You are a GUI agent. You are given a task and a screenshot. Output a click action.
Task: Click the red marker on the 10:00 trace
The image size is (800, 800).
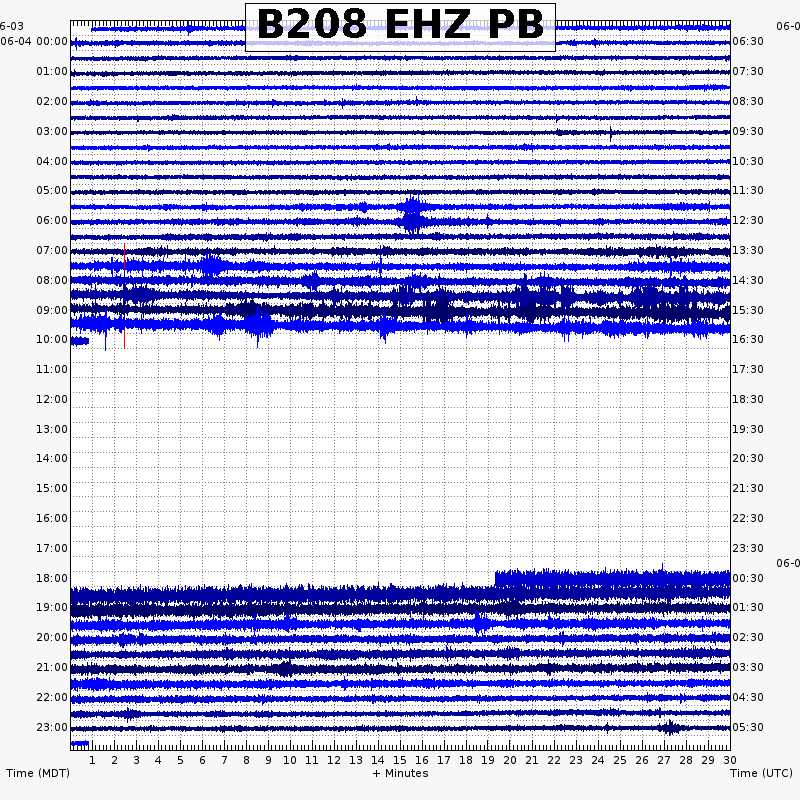(124, 339)
